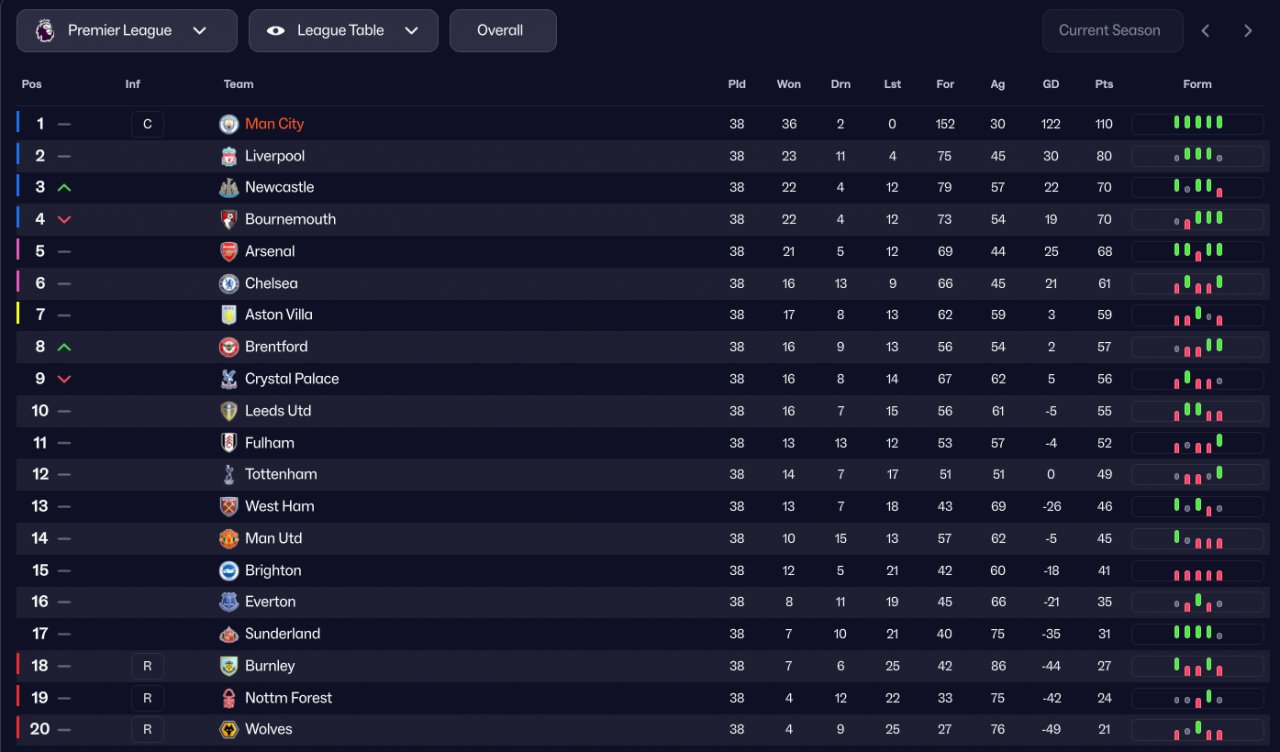Click the Everton crest icon
Image resolution: width=1280 pixels, height=752 pixels.
229,602
